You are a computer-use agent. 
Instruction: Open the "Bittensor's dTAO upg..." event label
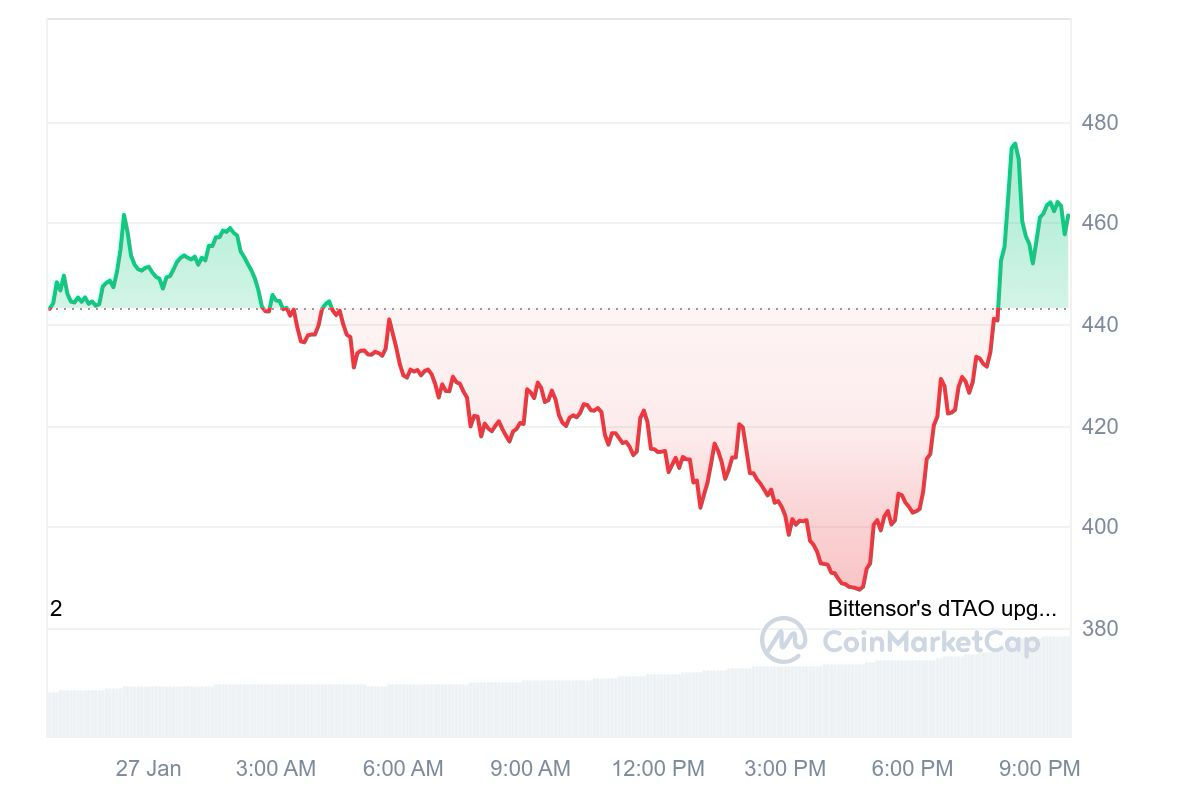[x=941, y=608]
